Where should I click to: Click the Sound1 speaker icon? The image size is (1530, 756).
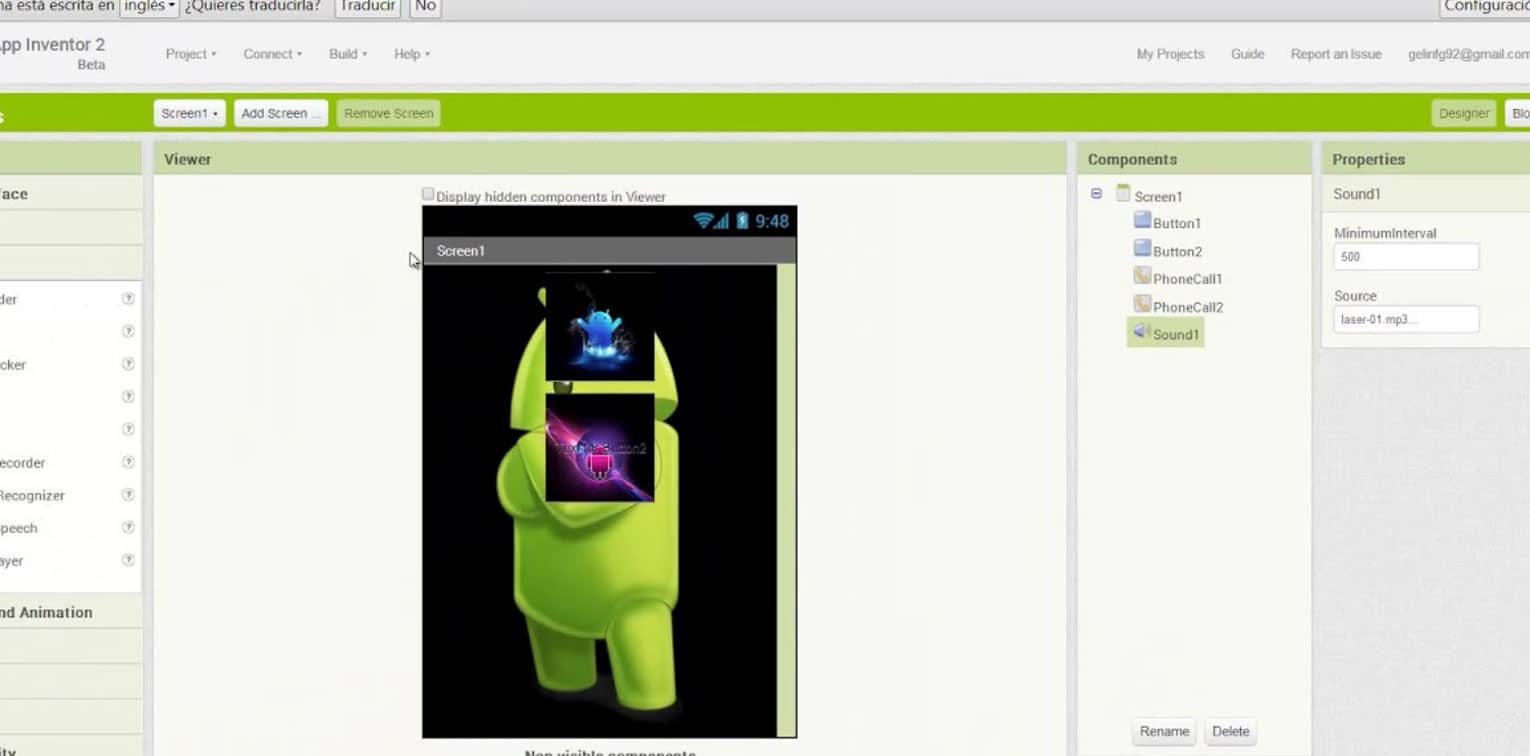(x=1141, y=332)
